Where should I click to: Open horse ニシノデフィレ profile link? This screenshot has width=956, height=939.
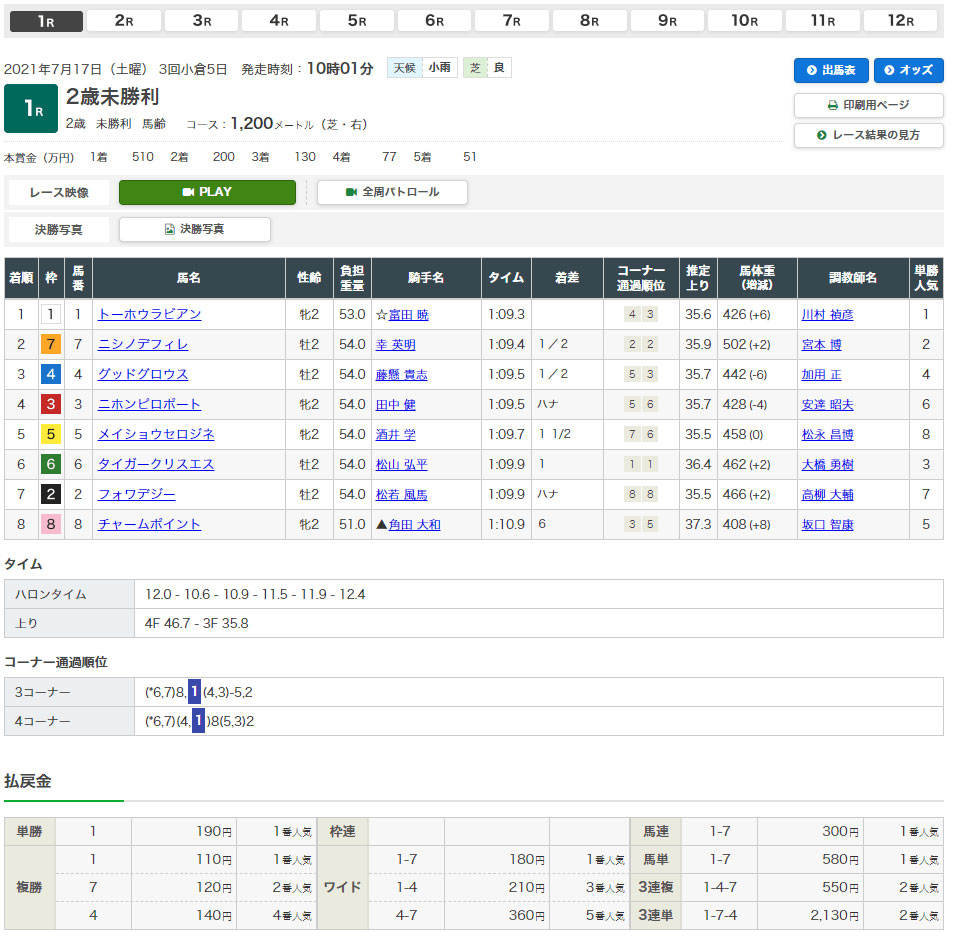pyautogui.click(x=143, y=344)
